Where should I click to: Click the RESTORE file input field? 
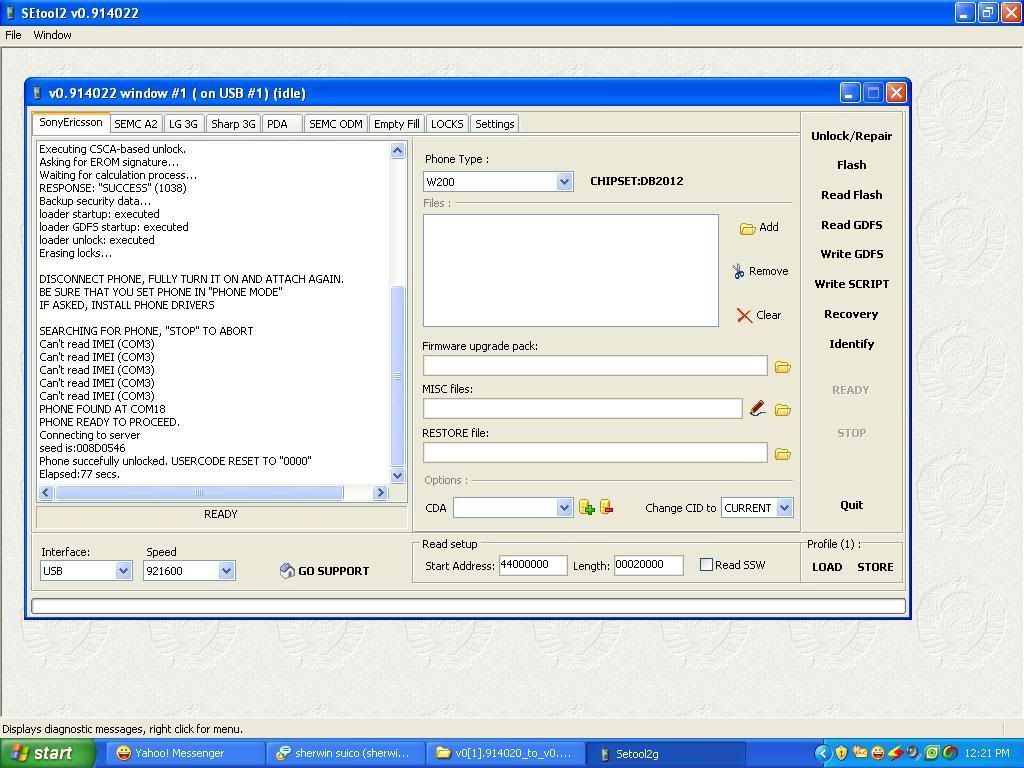595,453
